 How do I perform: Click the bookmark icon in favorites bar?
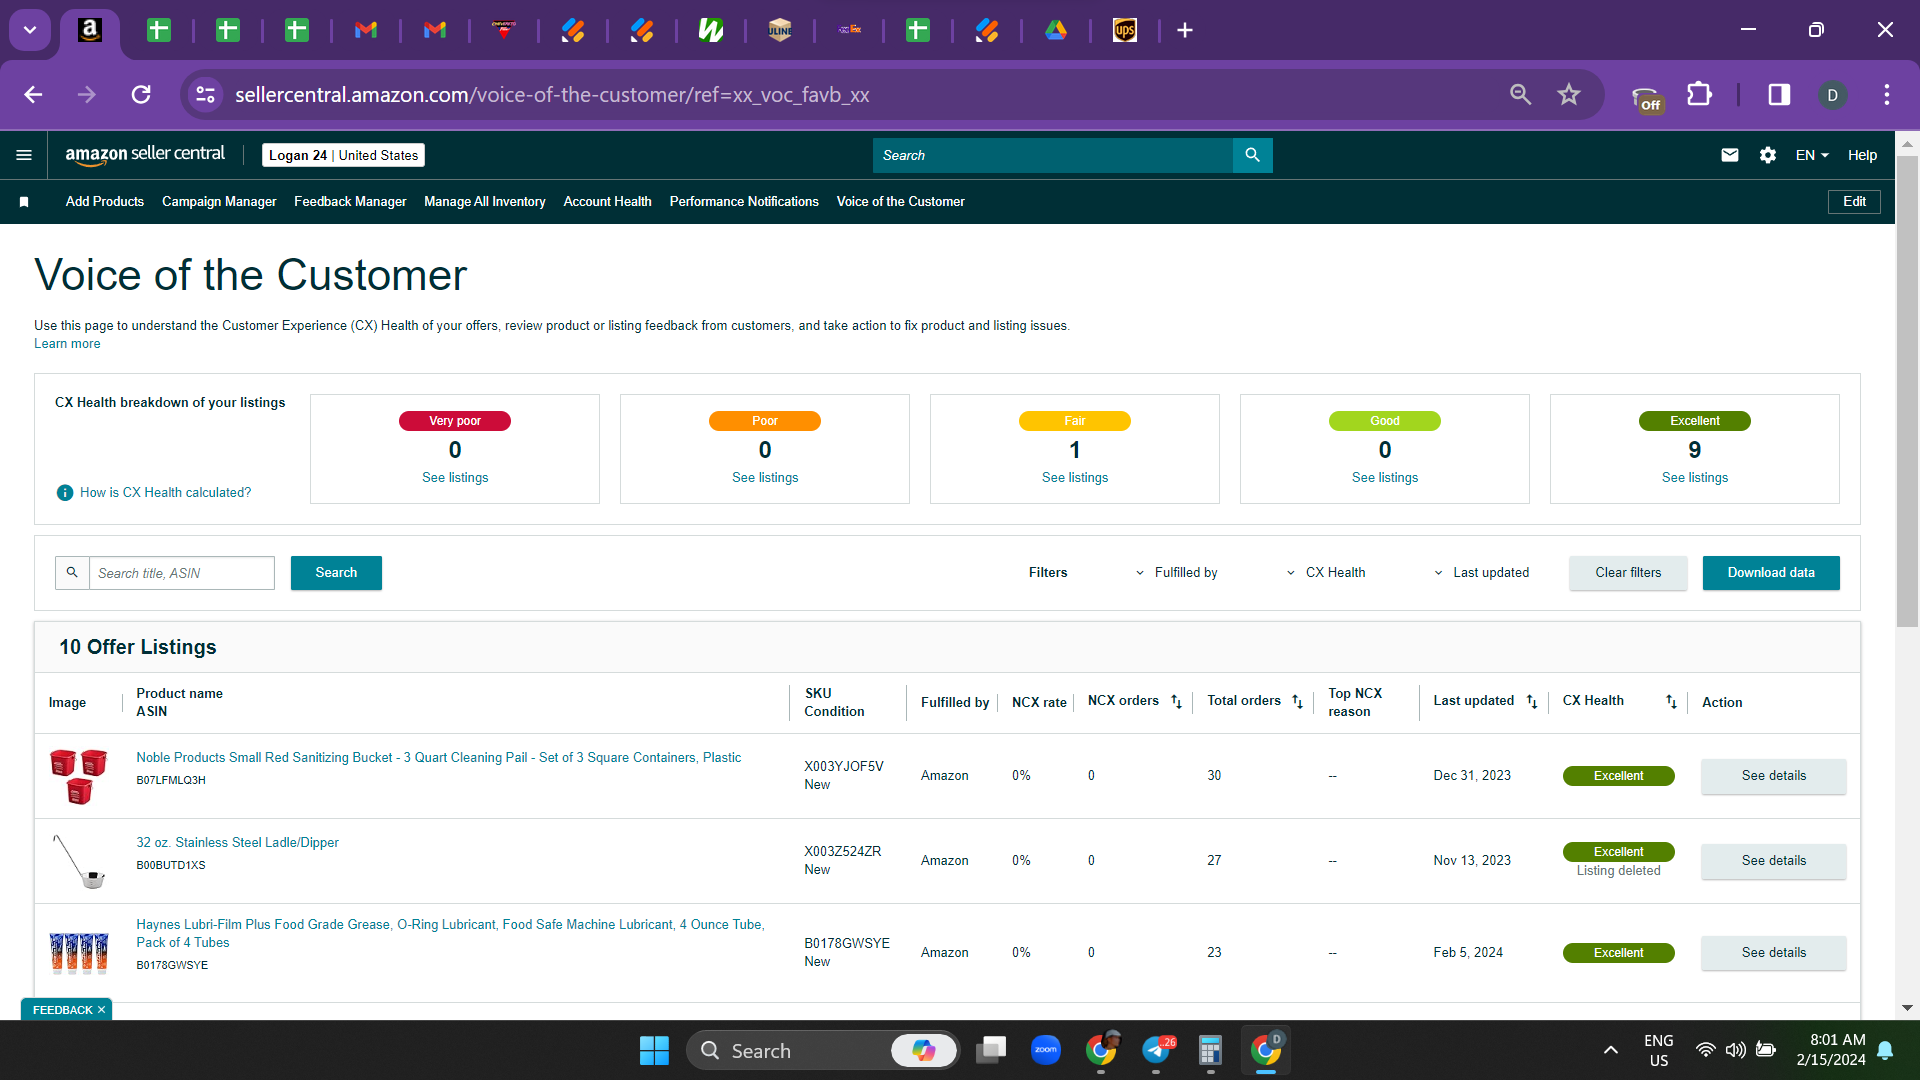pyautogui.click(x=24, y=202)
